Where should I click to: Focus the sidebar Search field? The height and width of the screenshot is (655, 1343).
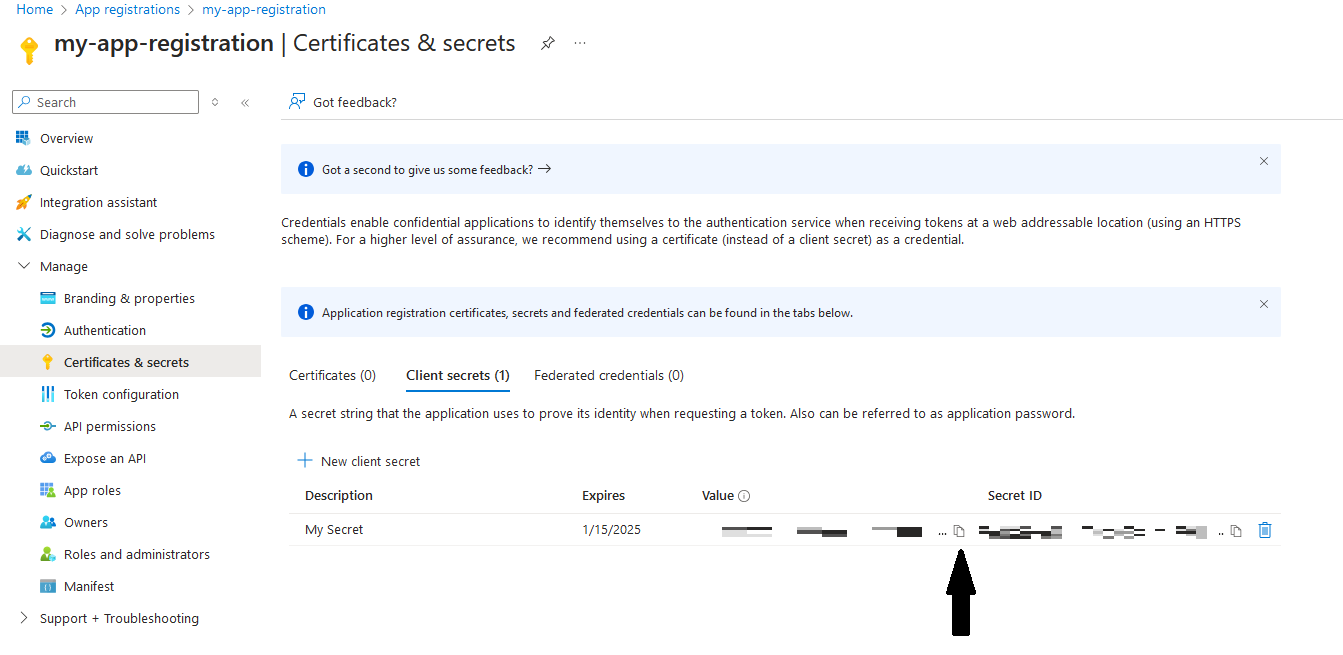click(x=106, y=102)
